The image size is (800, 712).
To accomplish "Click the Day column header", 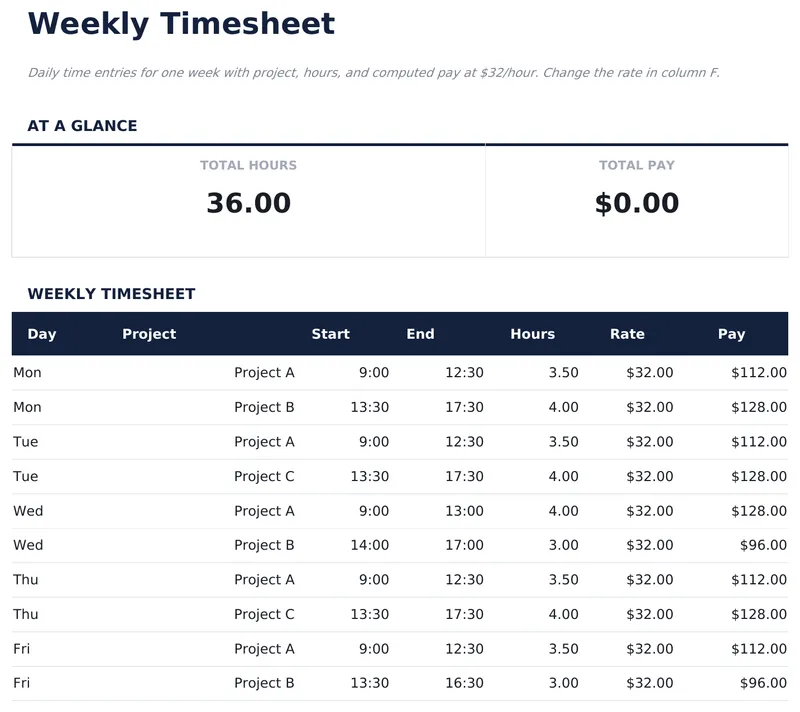I will [42, 334].
